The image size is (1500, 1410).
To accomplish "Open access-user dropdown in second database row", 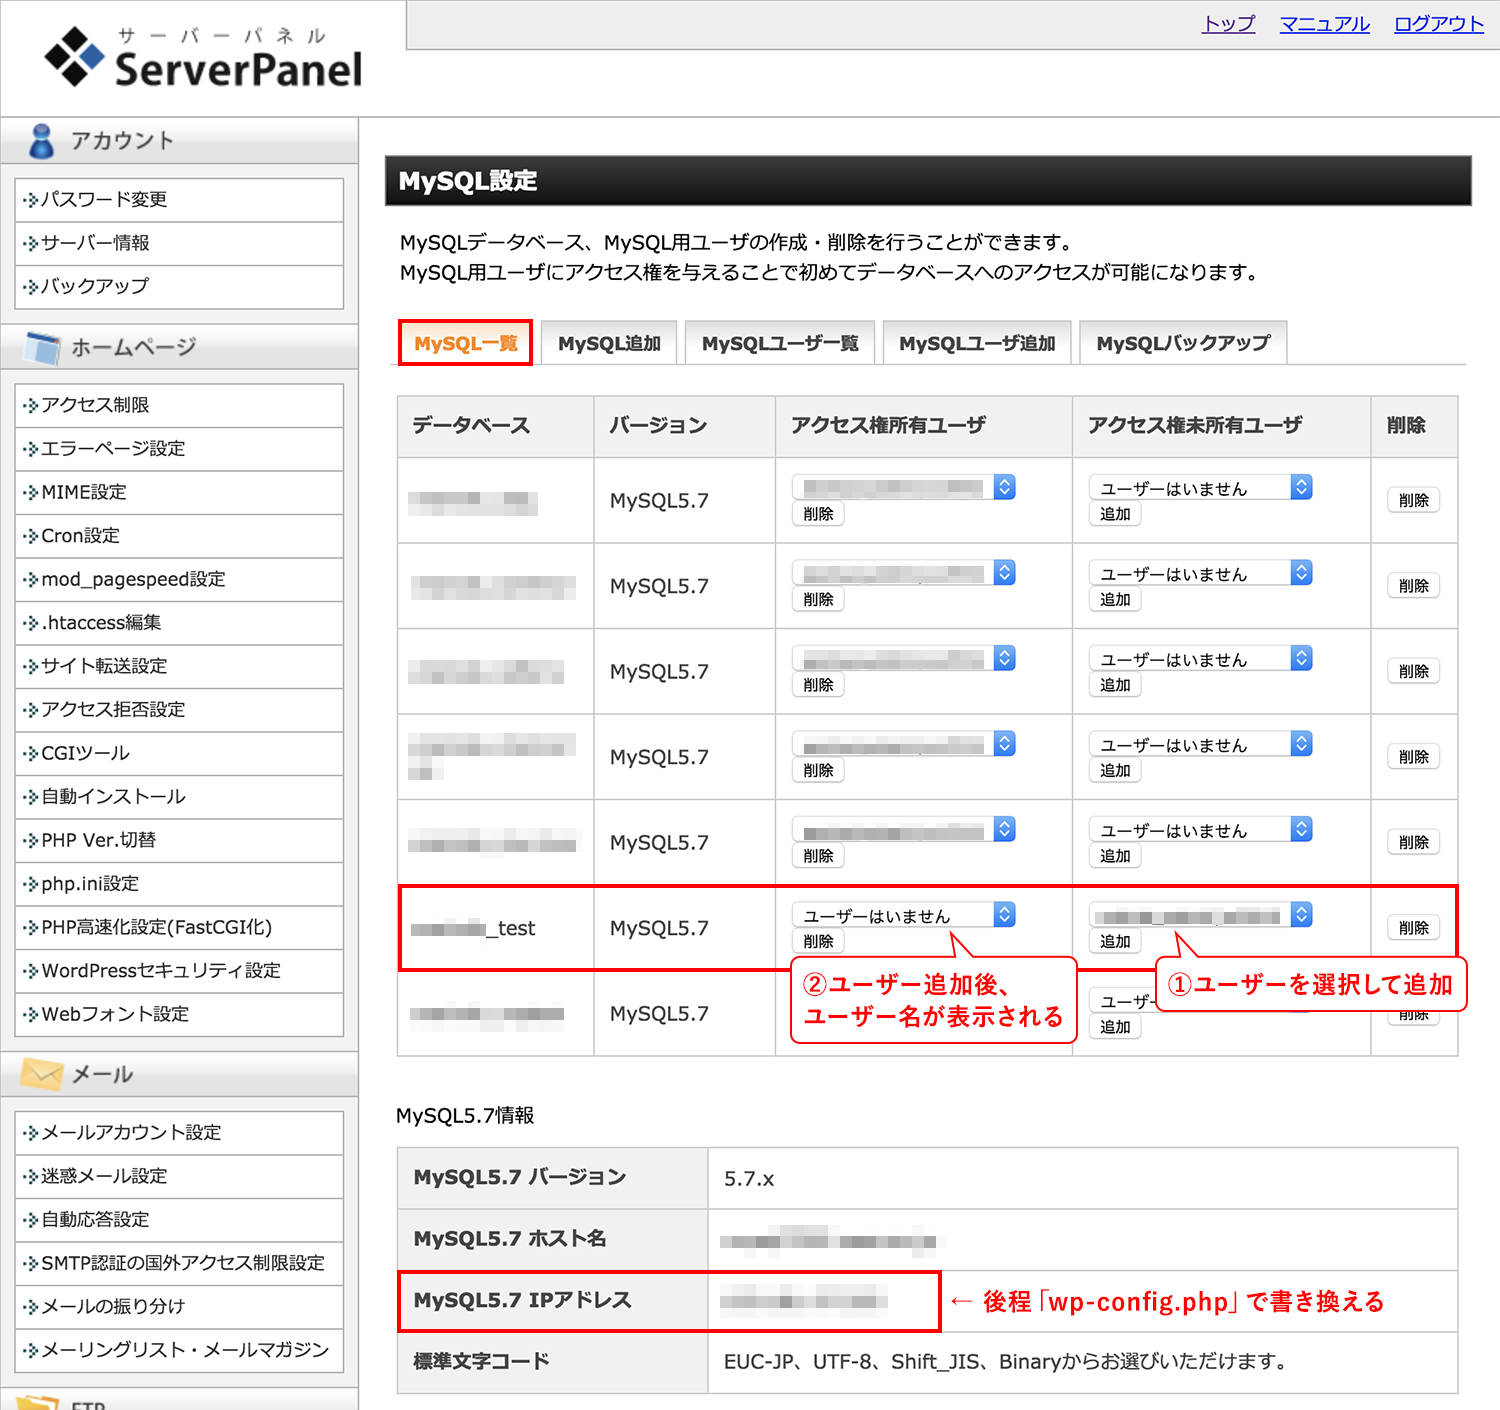I will (904, 573).
